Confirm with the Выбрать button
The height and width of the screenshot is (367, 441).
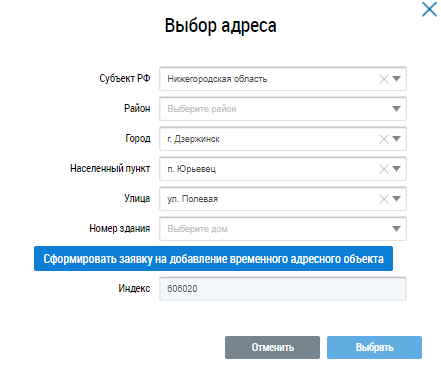click(374, 347)
